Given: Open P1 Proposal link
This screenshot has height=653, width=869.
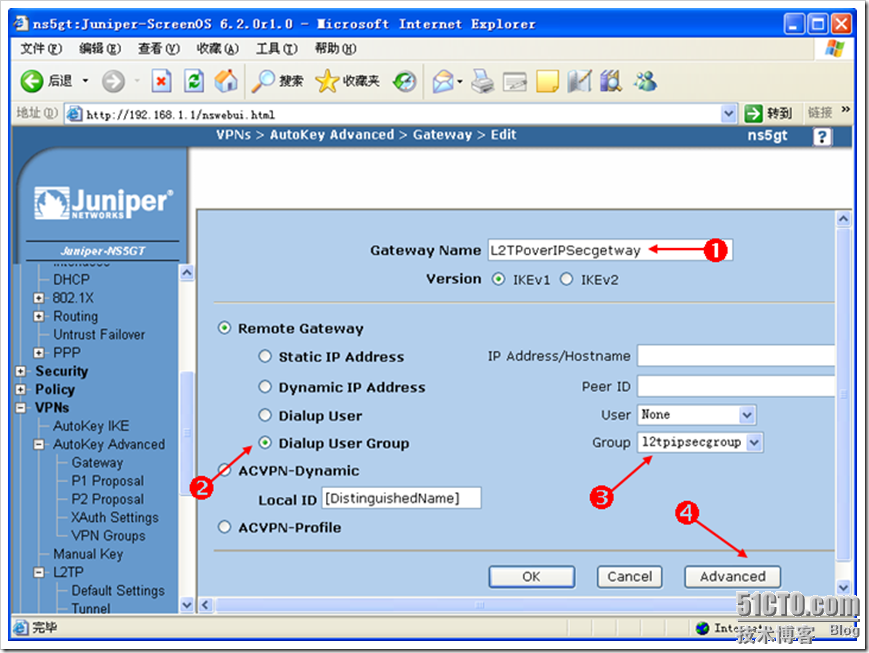Looking at the screenshot, I should pyautogui.click(x=108, y=481).
